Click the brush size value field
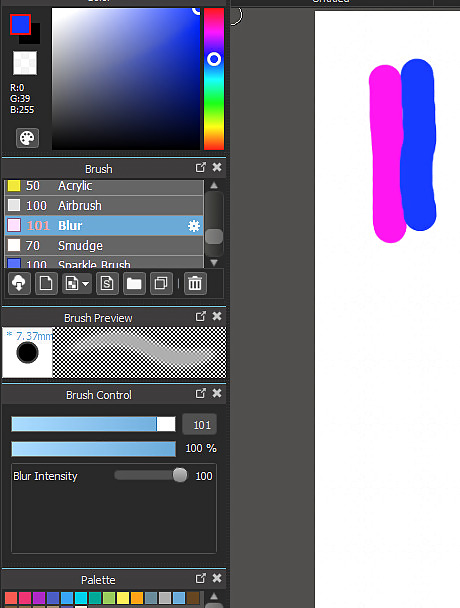 199,425
